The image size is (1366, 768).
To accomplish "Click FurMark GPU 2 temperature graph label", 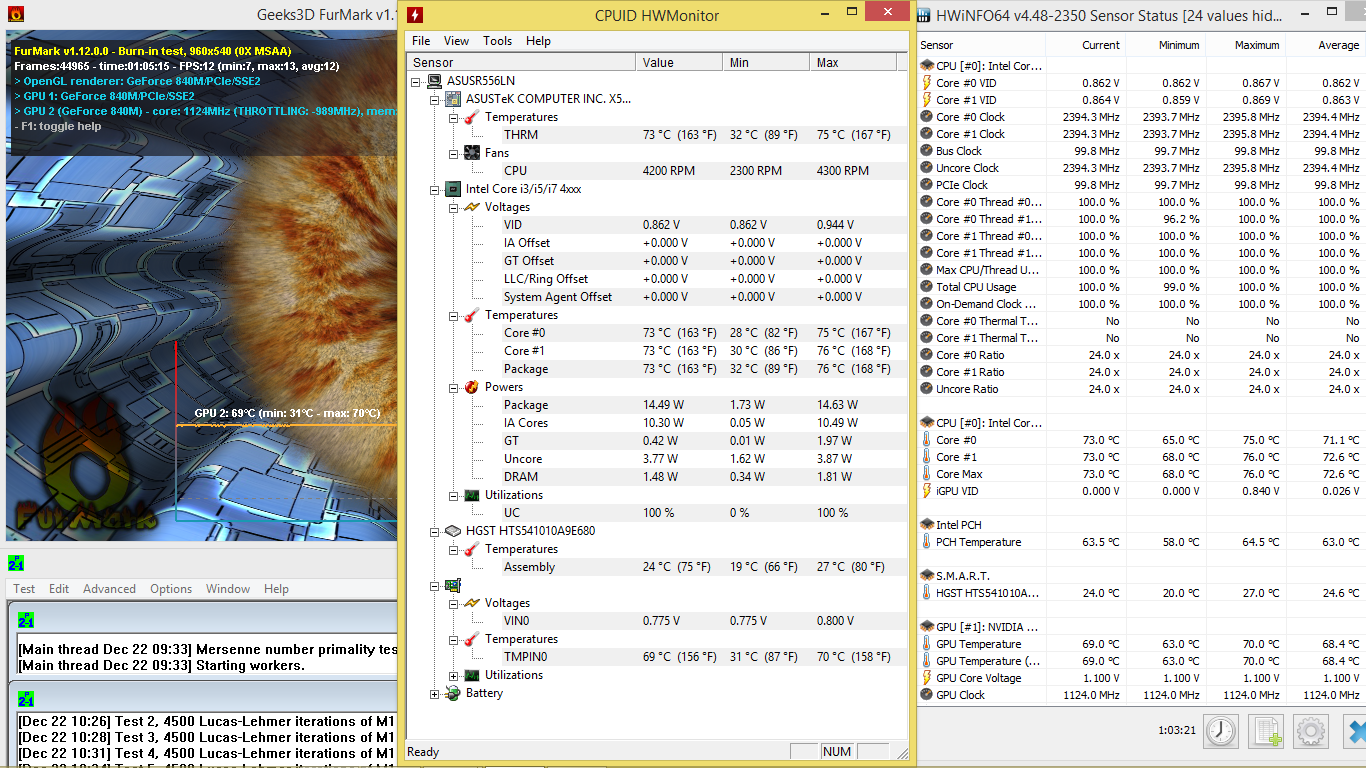I will [287, 413].
